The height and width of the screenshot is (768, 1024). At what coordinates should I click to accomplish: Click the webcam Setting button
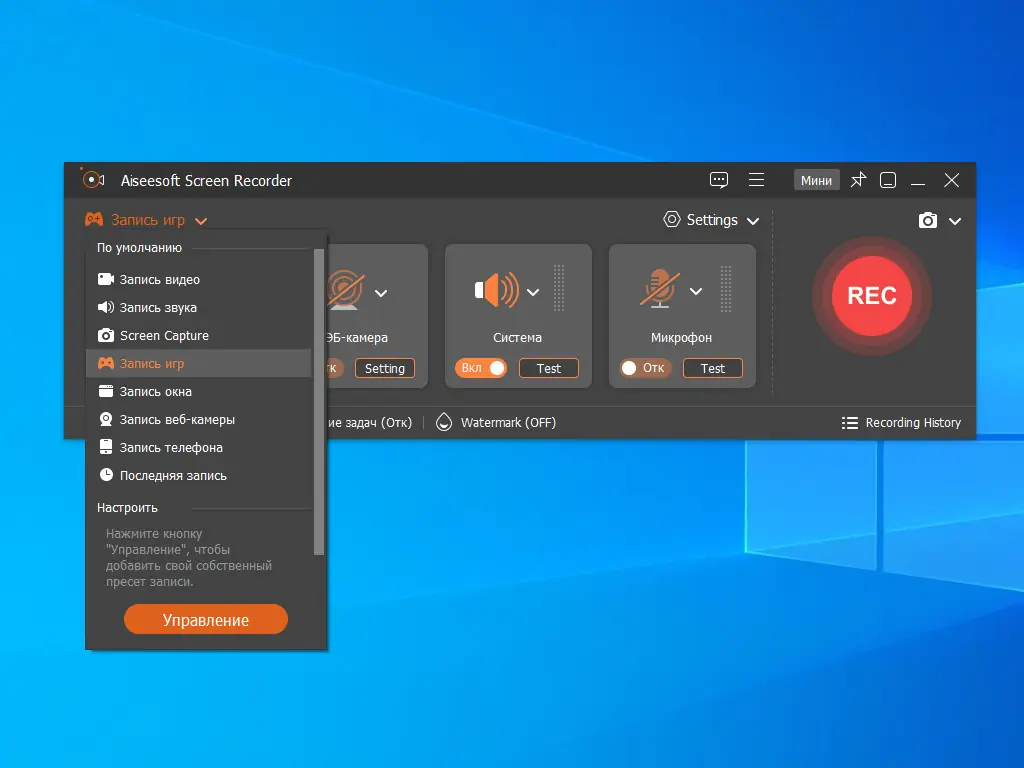click(x=385, y=368)
